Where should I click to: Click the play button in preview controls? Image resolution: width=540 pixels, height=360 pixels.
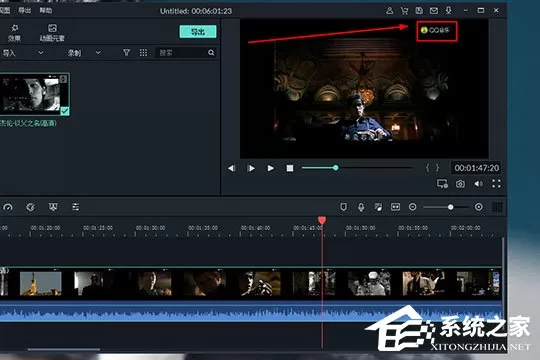point(270,168)
